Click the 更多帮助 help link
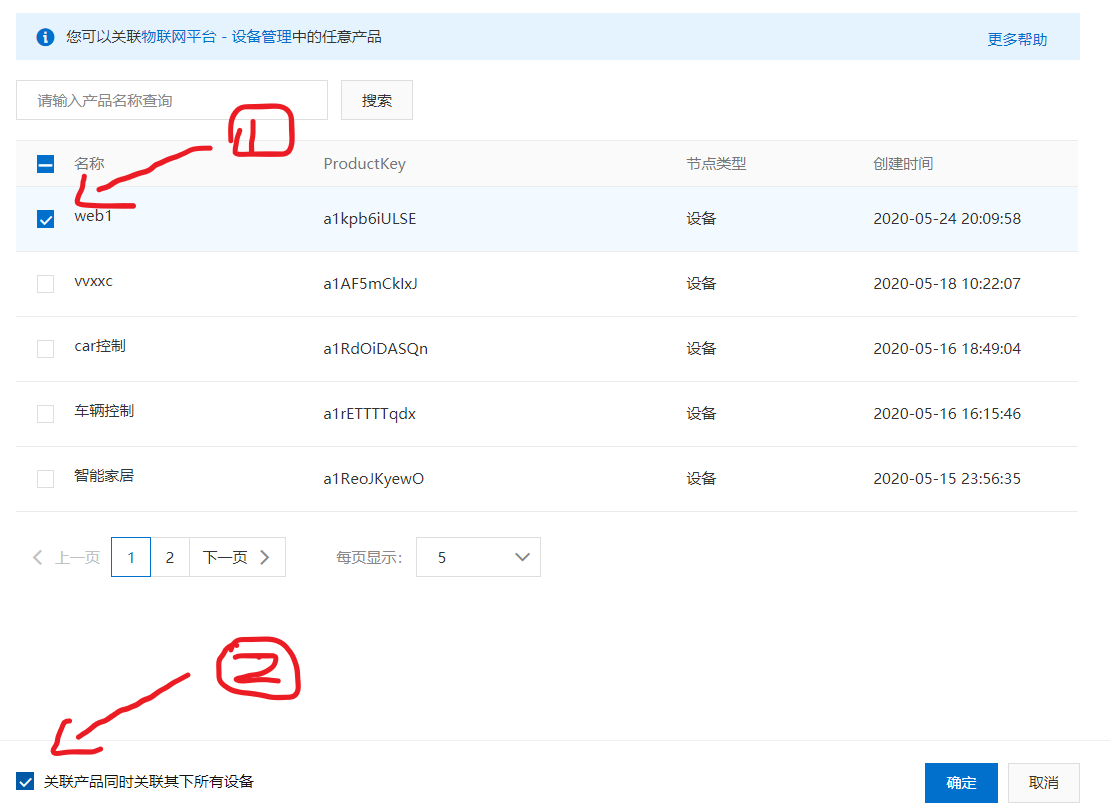Image resolution: width=1110 pixels, height=807 pixels. pyautogui.click(x=1016, y=36)
